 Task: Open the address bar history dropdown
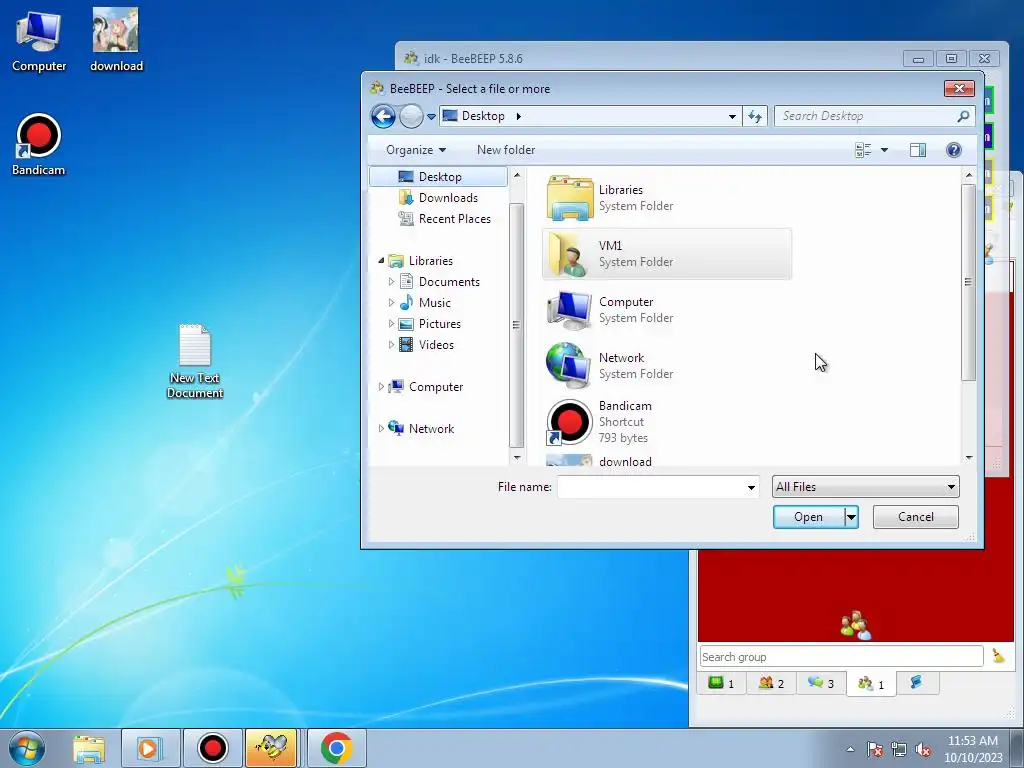732,116
